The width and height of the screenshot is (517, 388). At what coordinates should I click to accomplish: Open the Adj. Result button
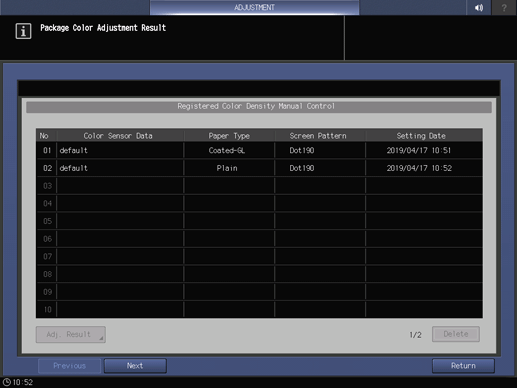tap(71, 334)
